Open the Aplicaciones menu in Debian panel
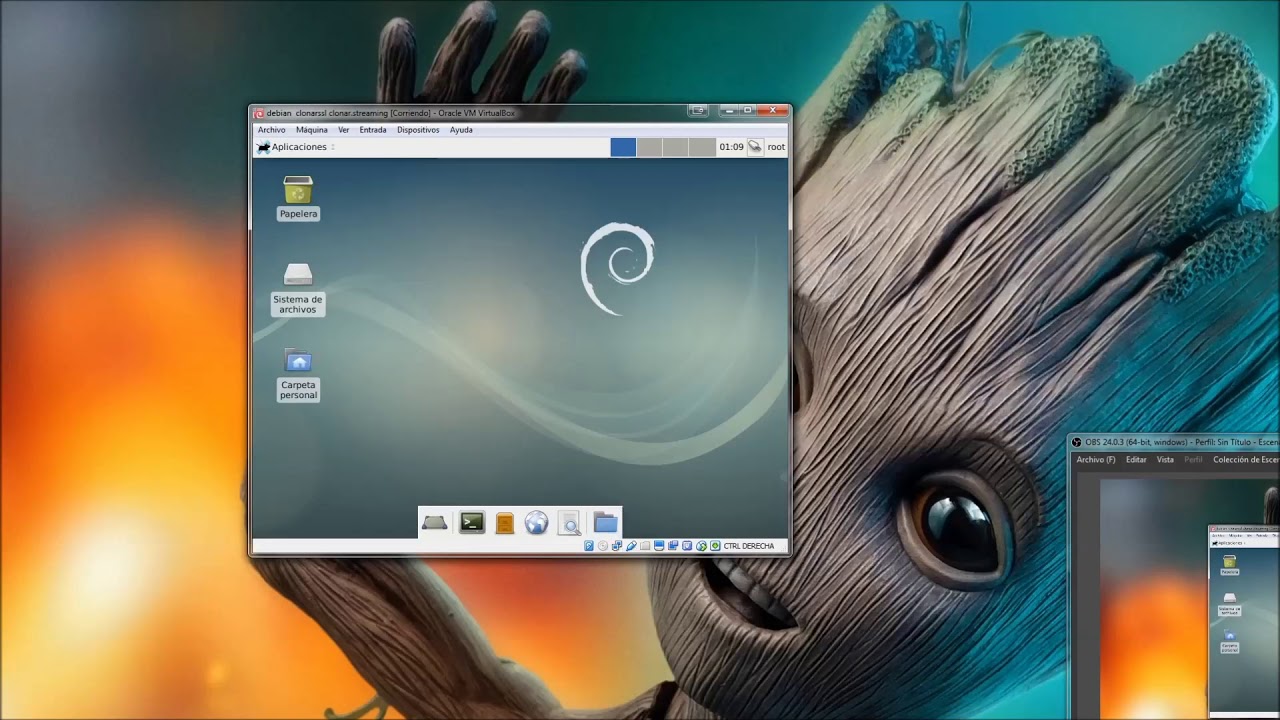This screenshot has width=1280, height=720. click(299, 147)
